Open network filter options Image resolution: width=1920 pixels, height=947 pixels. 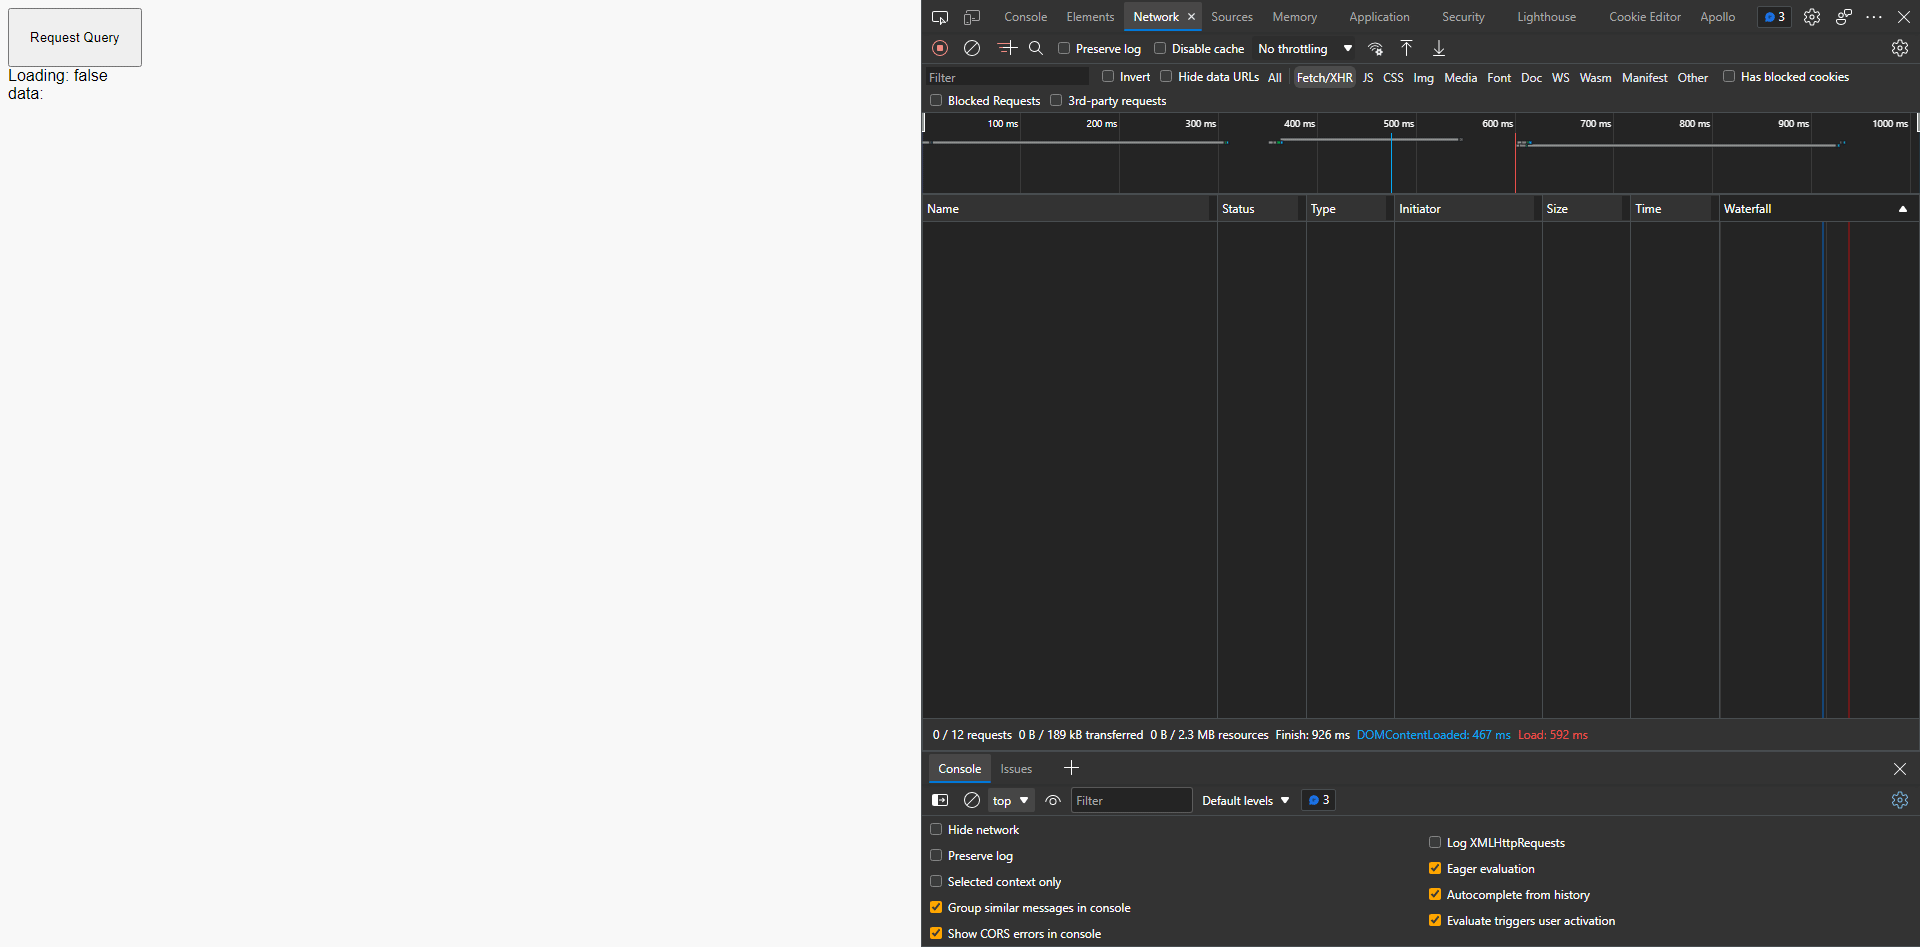[x=1007, y=47]
